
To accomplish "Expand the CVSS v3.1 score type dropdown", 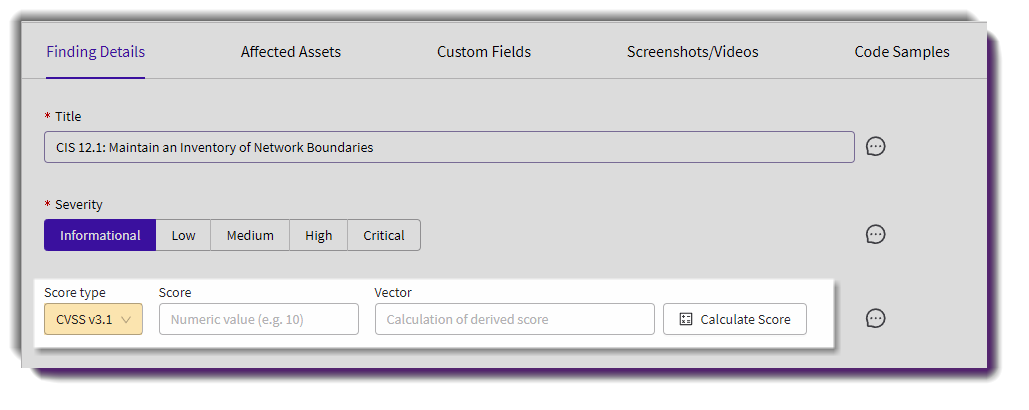I will click(x=93, y=319).
